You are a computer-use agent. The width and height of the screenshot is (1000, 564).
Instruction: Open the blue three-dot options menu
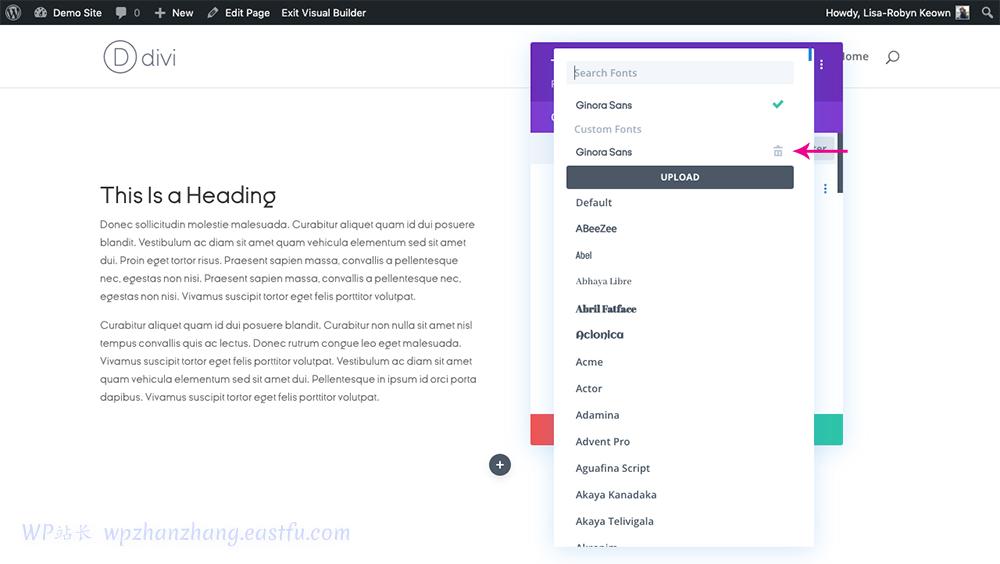pos(825,188)
